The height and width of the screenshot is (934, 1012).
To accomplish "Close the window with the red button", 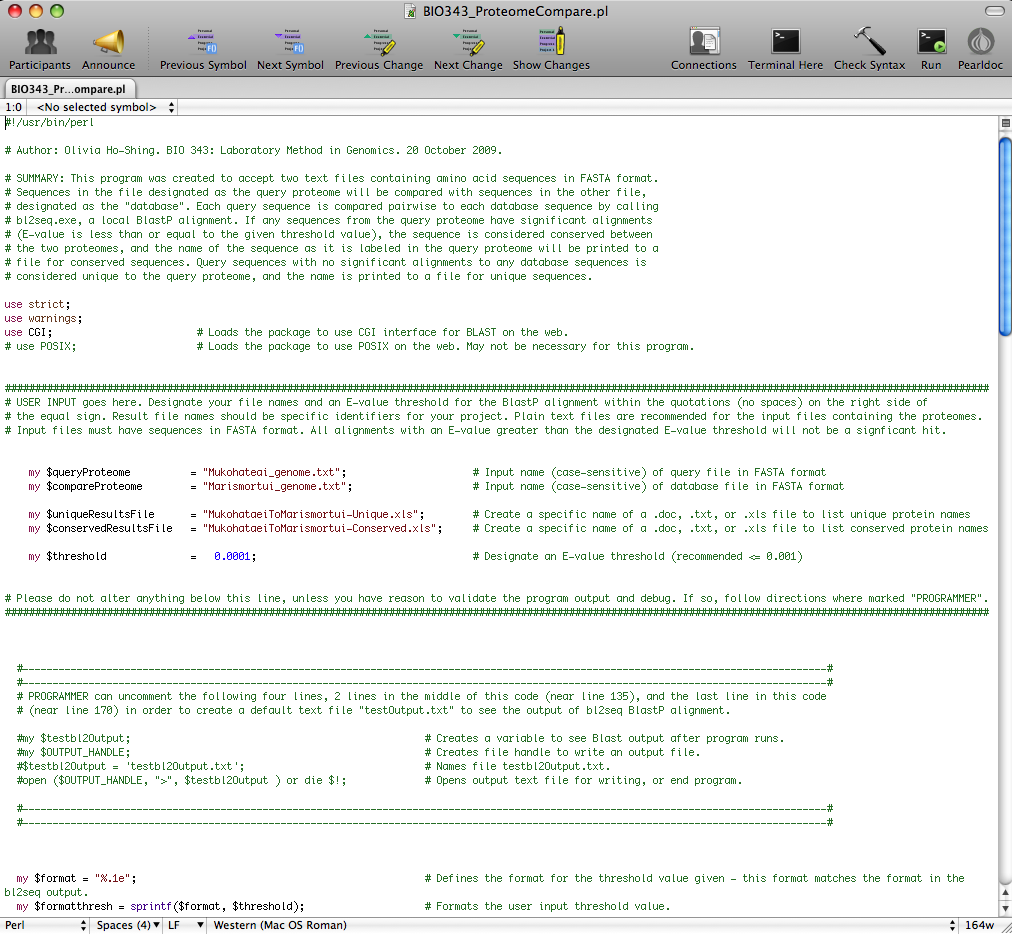I will (14, 11).
